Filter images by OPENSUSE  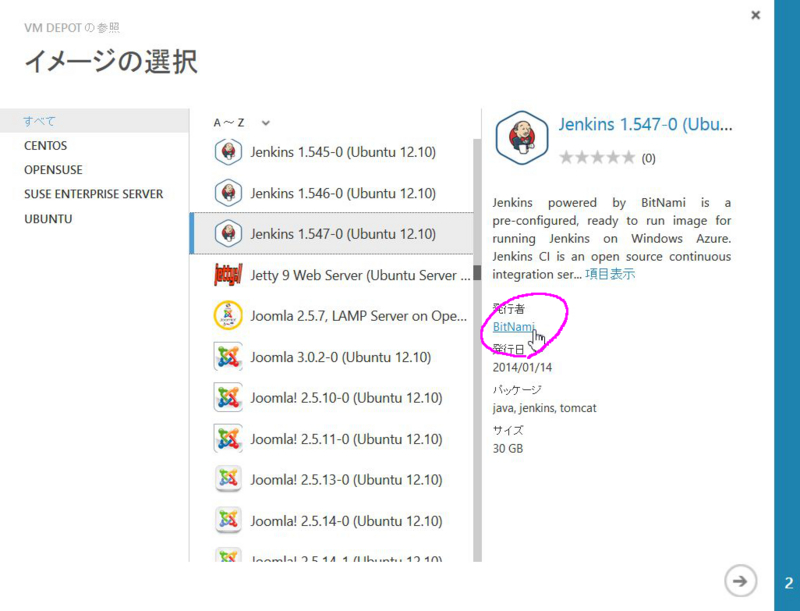(x=53, y=170)
